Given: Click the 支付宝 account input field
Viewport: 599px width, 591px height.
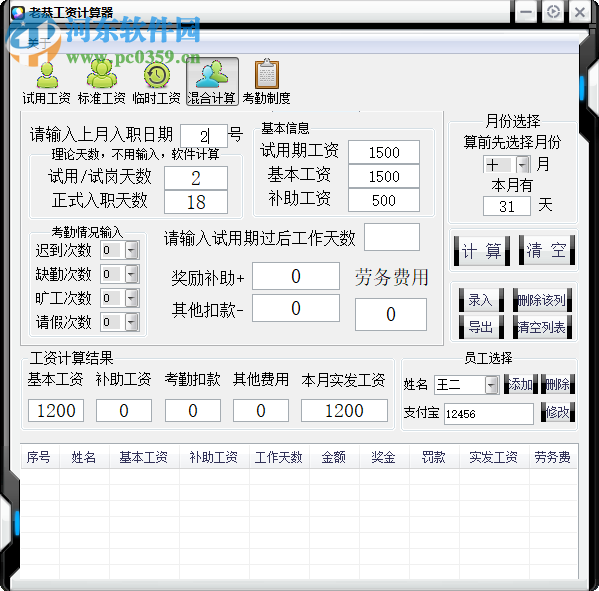Looking at the screenshot, I should pos(489,414).
